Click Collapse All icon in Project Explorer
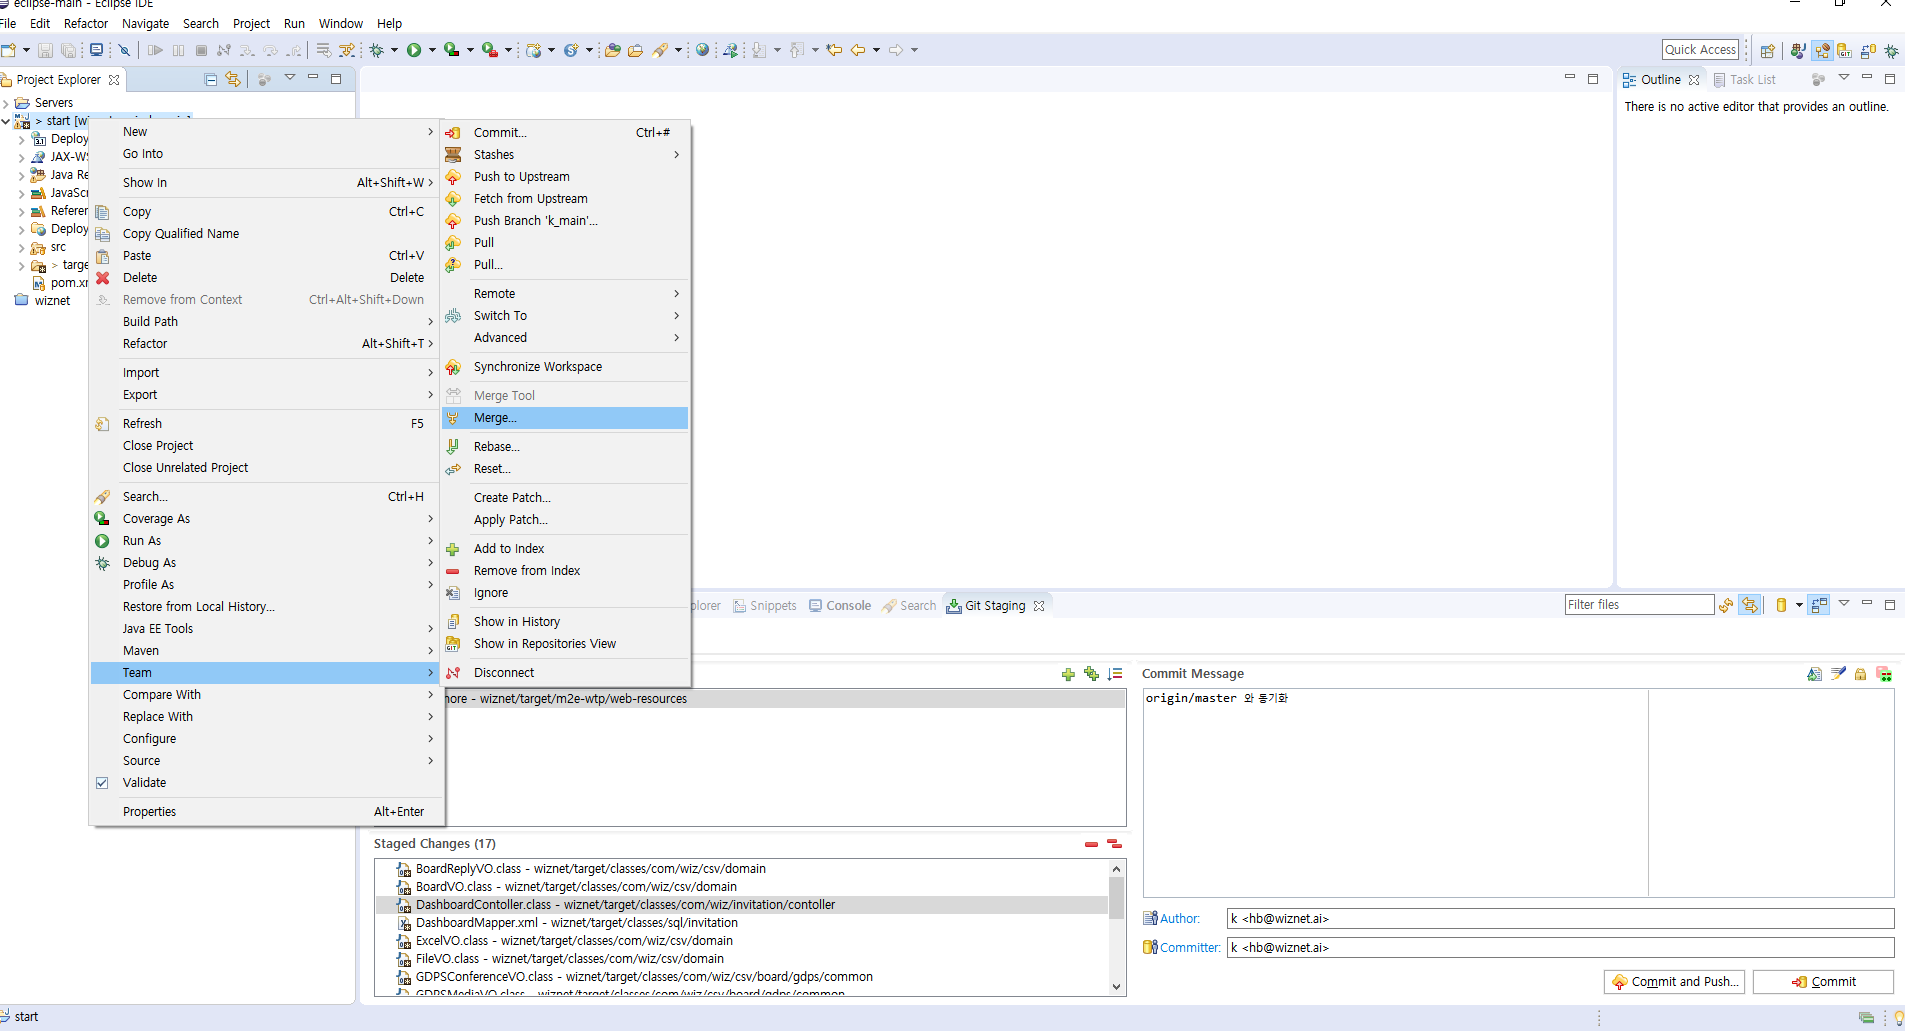This screenshot has width=1905, height=1031. [x=210, y=79]
